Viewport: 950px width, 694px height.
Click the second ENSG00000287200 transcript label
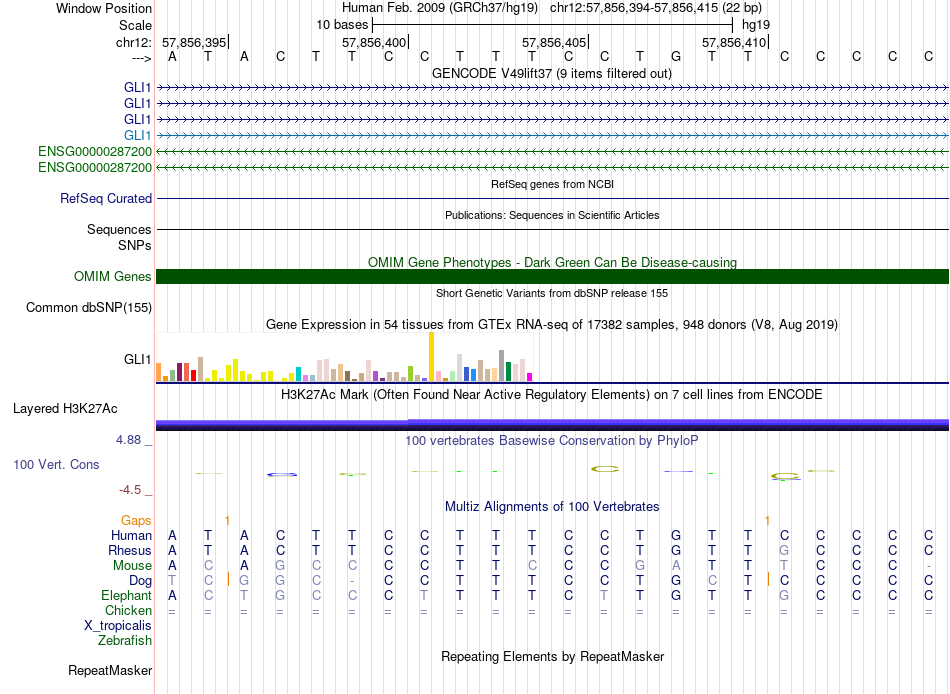point(95,167)
